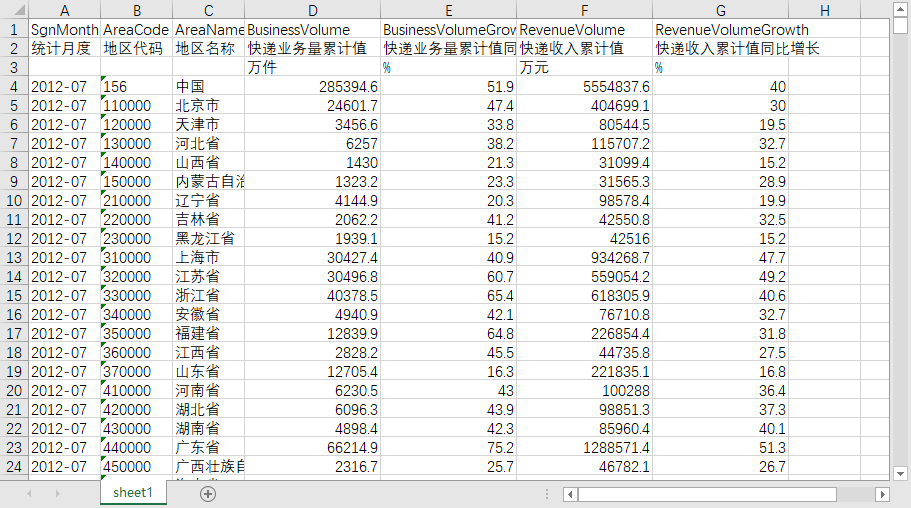Click revenue growth value 49.2
The image size is (911, 508).
[x=720, y=277]
